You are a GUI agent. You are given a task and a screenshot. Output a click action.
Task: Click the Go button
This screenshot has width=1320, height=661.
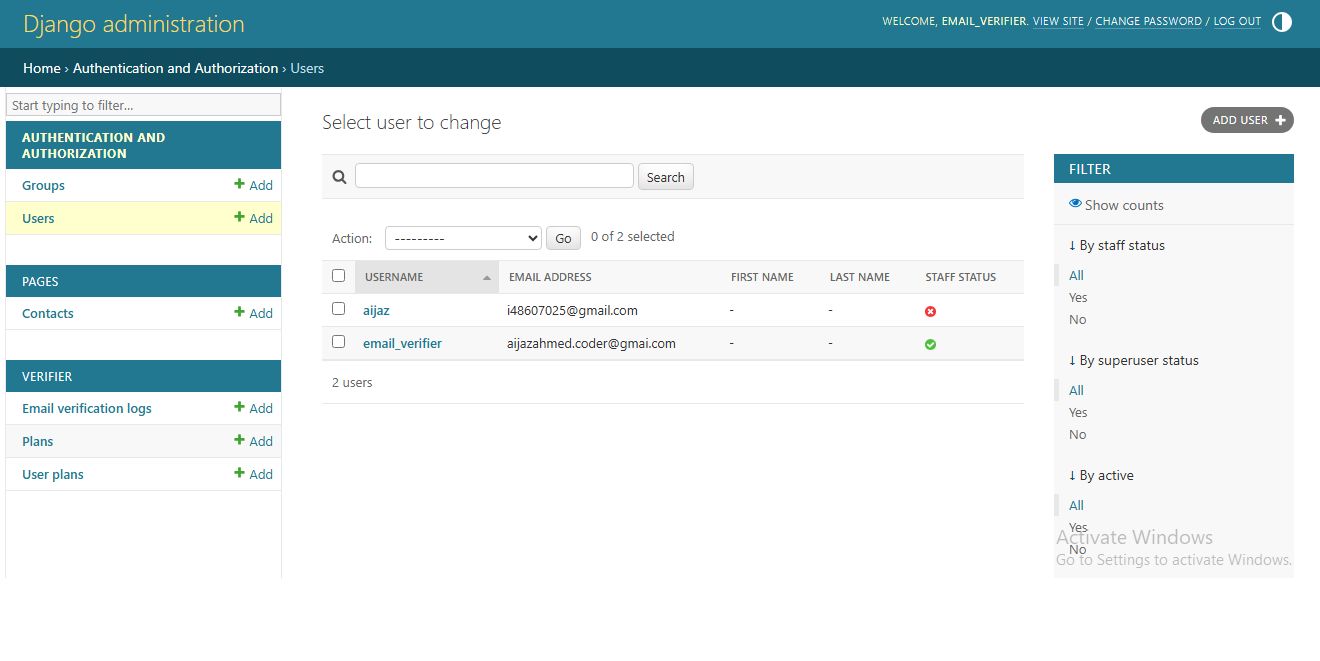[x=563, y=238]
